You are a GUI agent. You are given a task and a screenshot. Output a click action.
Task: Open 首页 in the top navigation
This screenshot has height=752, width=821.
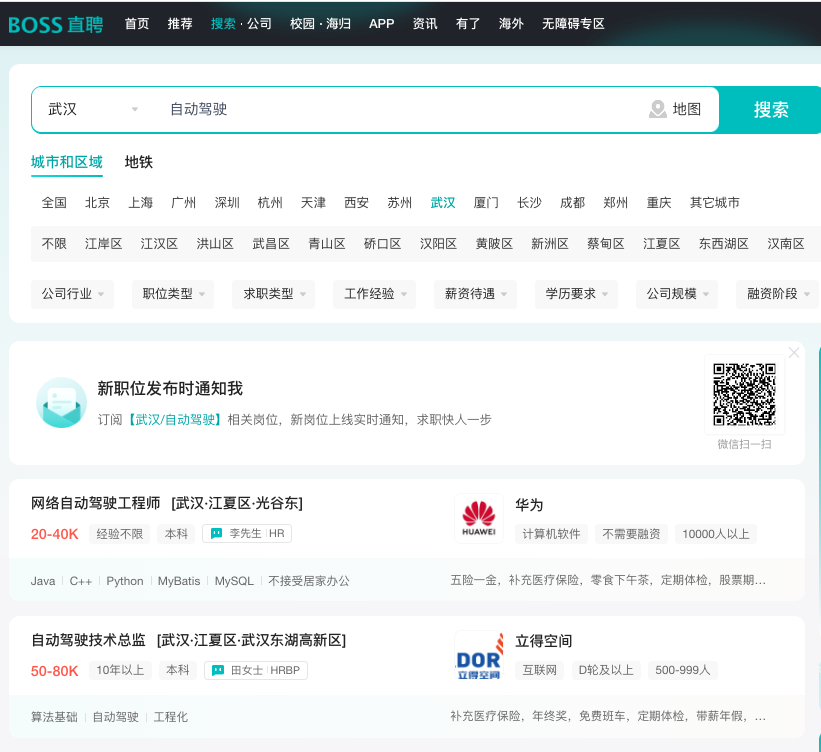pos(137,24)
